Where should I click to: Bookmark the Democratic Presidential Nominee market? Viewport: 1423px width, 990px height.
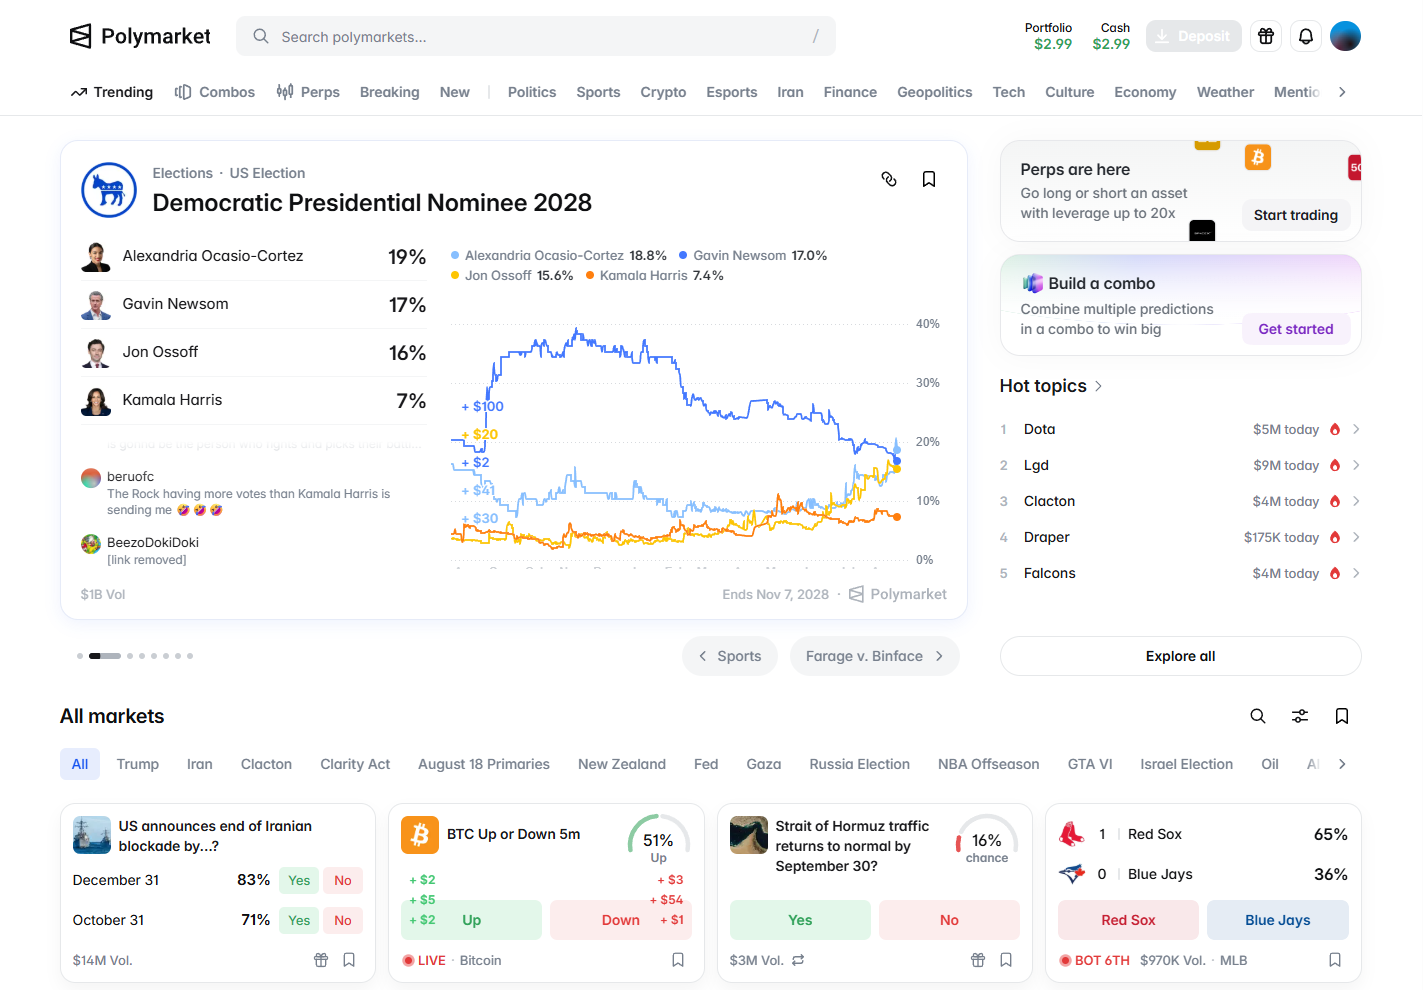coord(929,179)
